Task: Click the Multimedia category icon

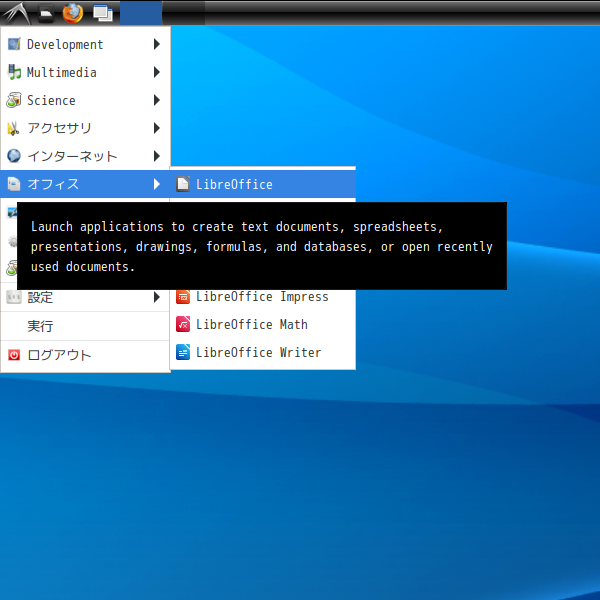Action: click(x=14, y=72)
